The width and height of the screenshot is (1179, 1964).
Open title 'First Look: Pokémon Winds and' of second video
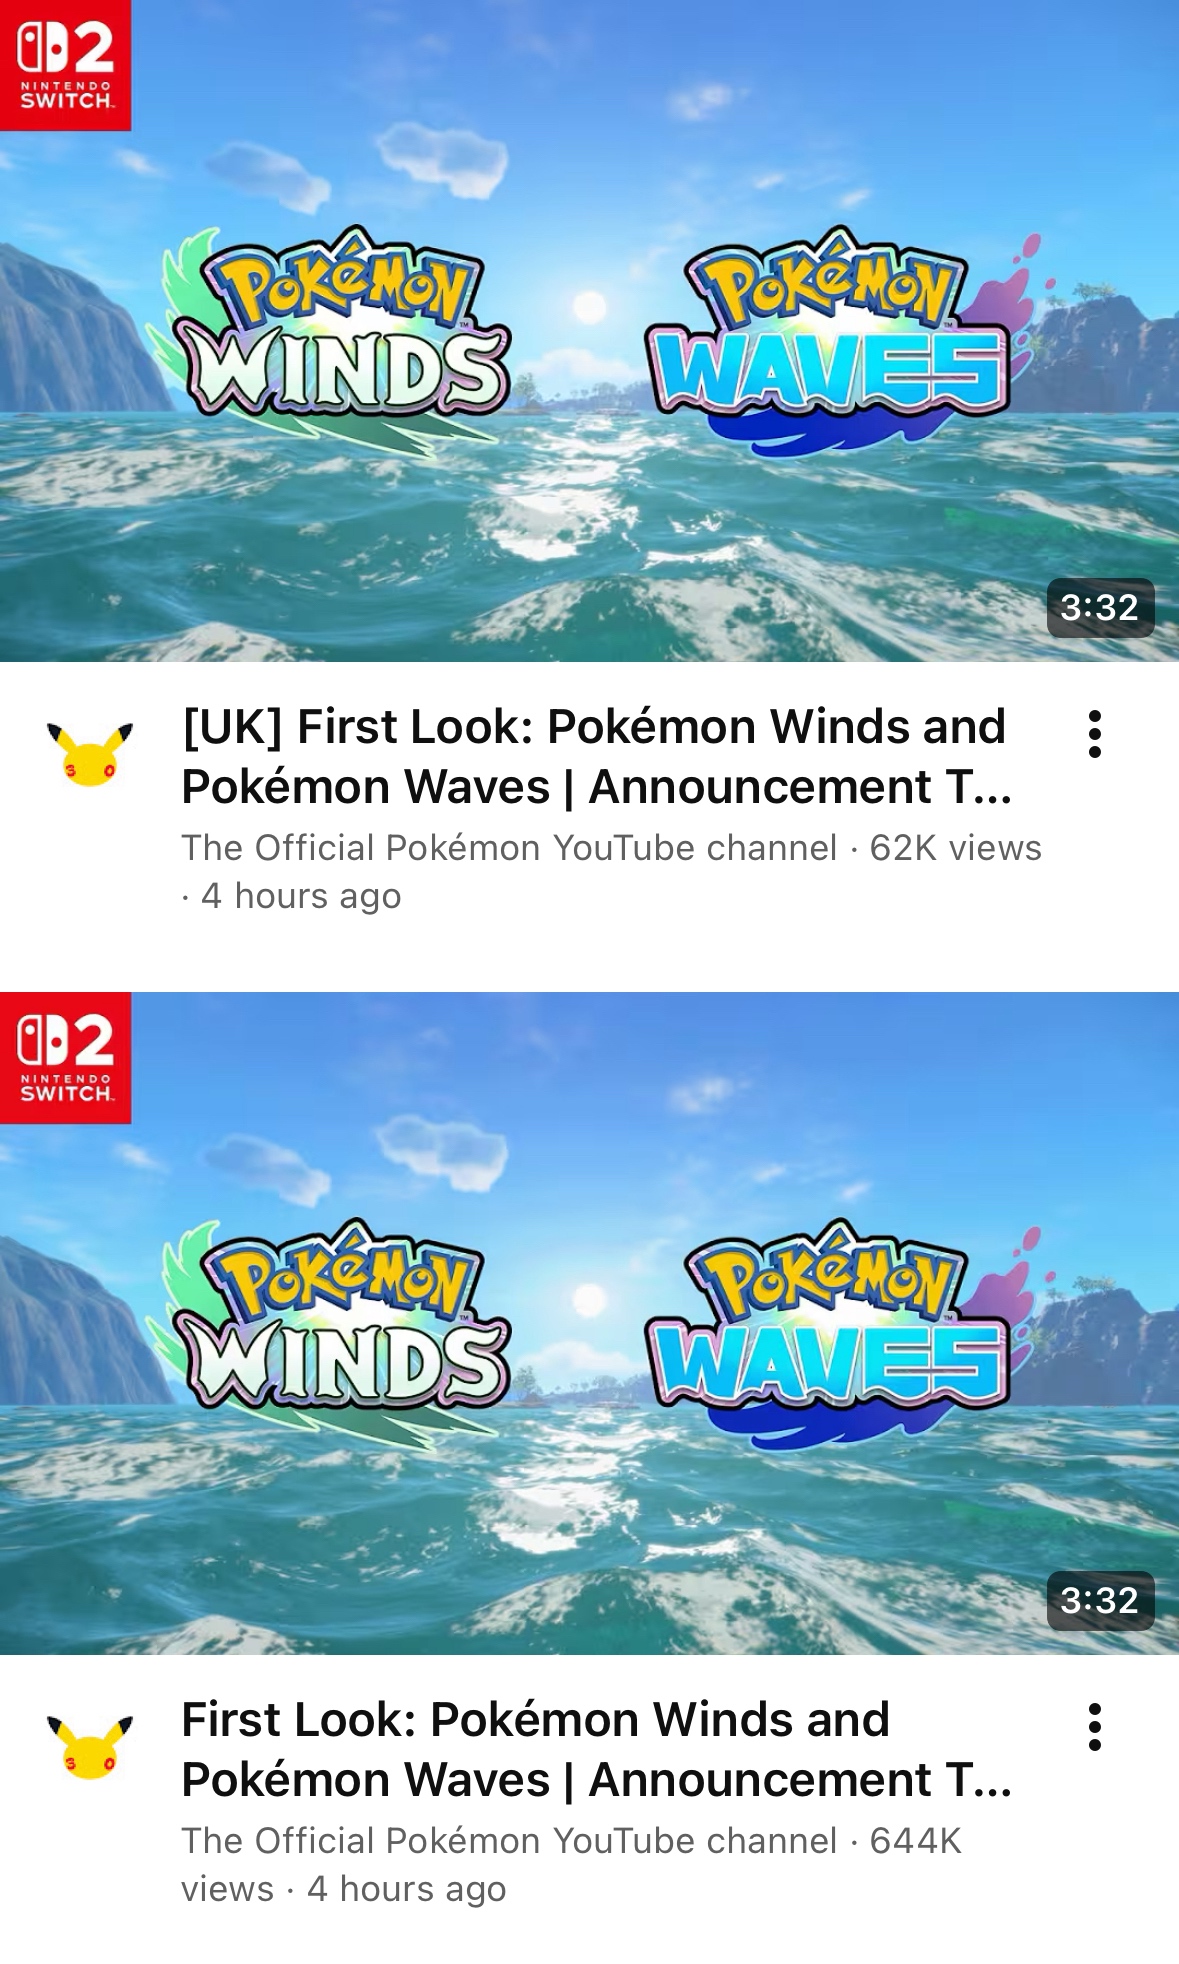pos(535,1720)
